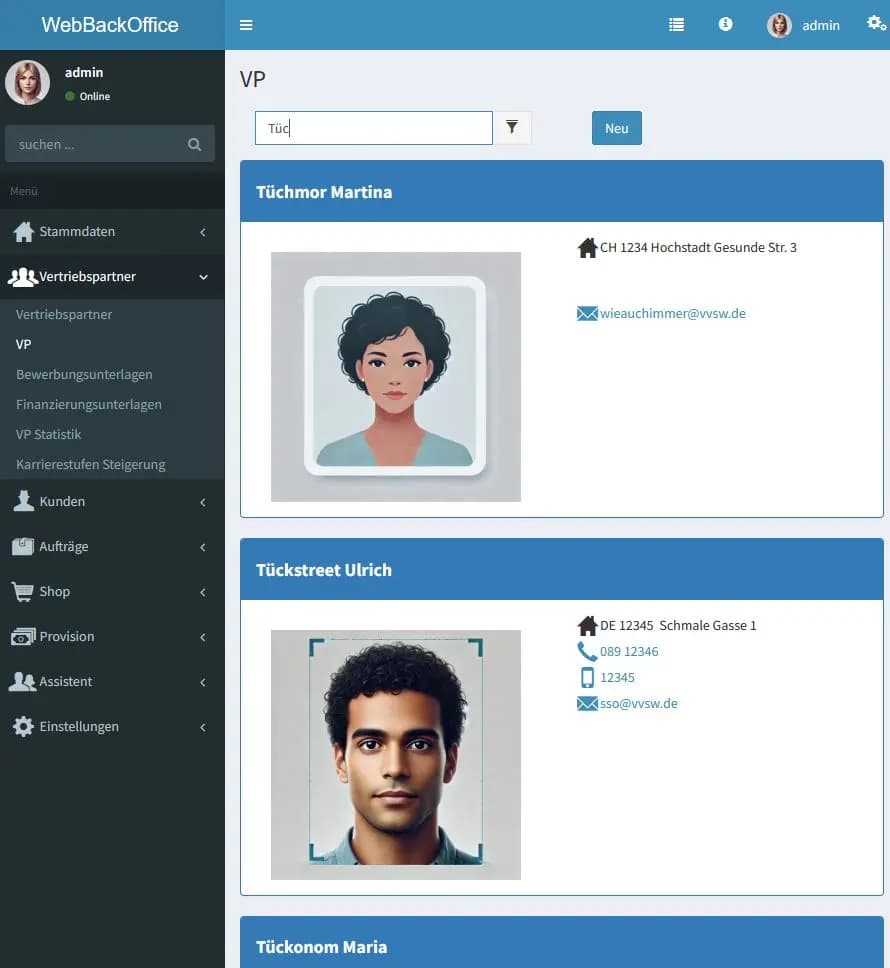
Task: Open settings gears icon at top right
Action: pyautogui.click(x=876, y=24)
